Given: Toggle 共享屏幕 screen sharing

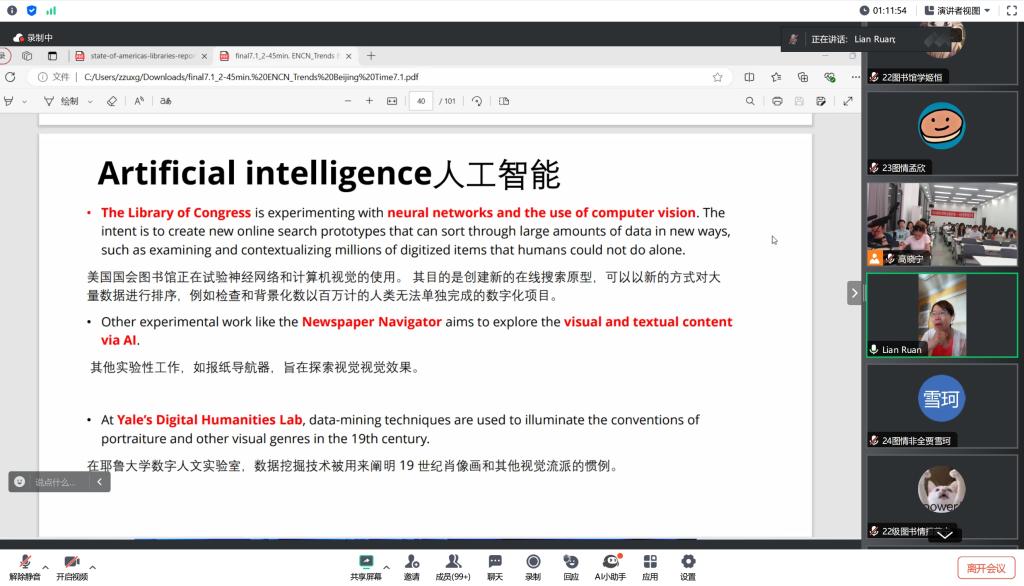Looking at the screenshot, I should [x=366, y=567].
